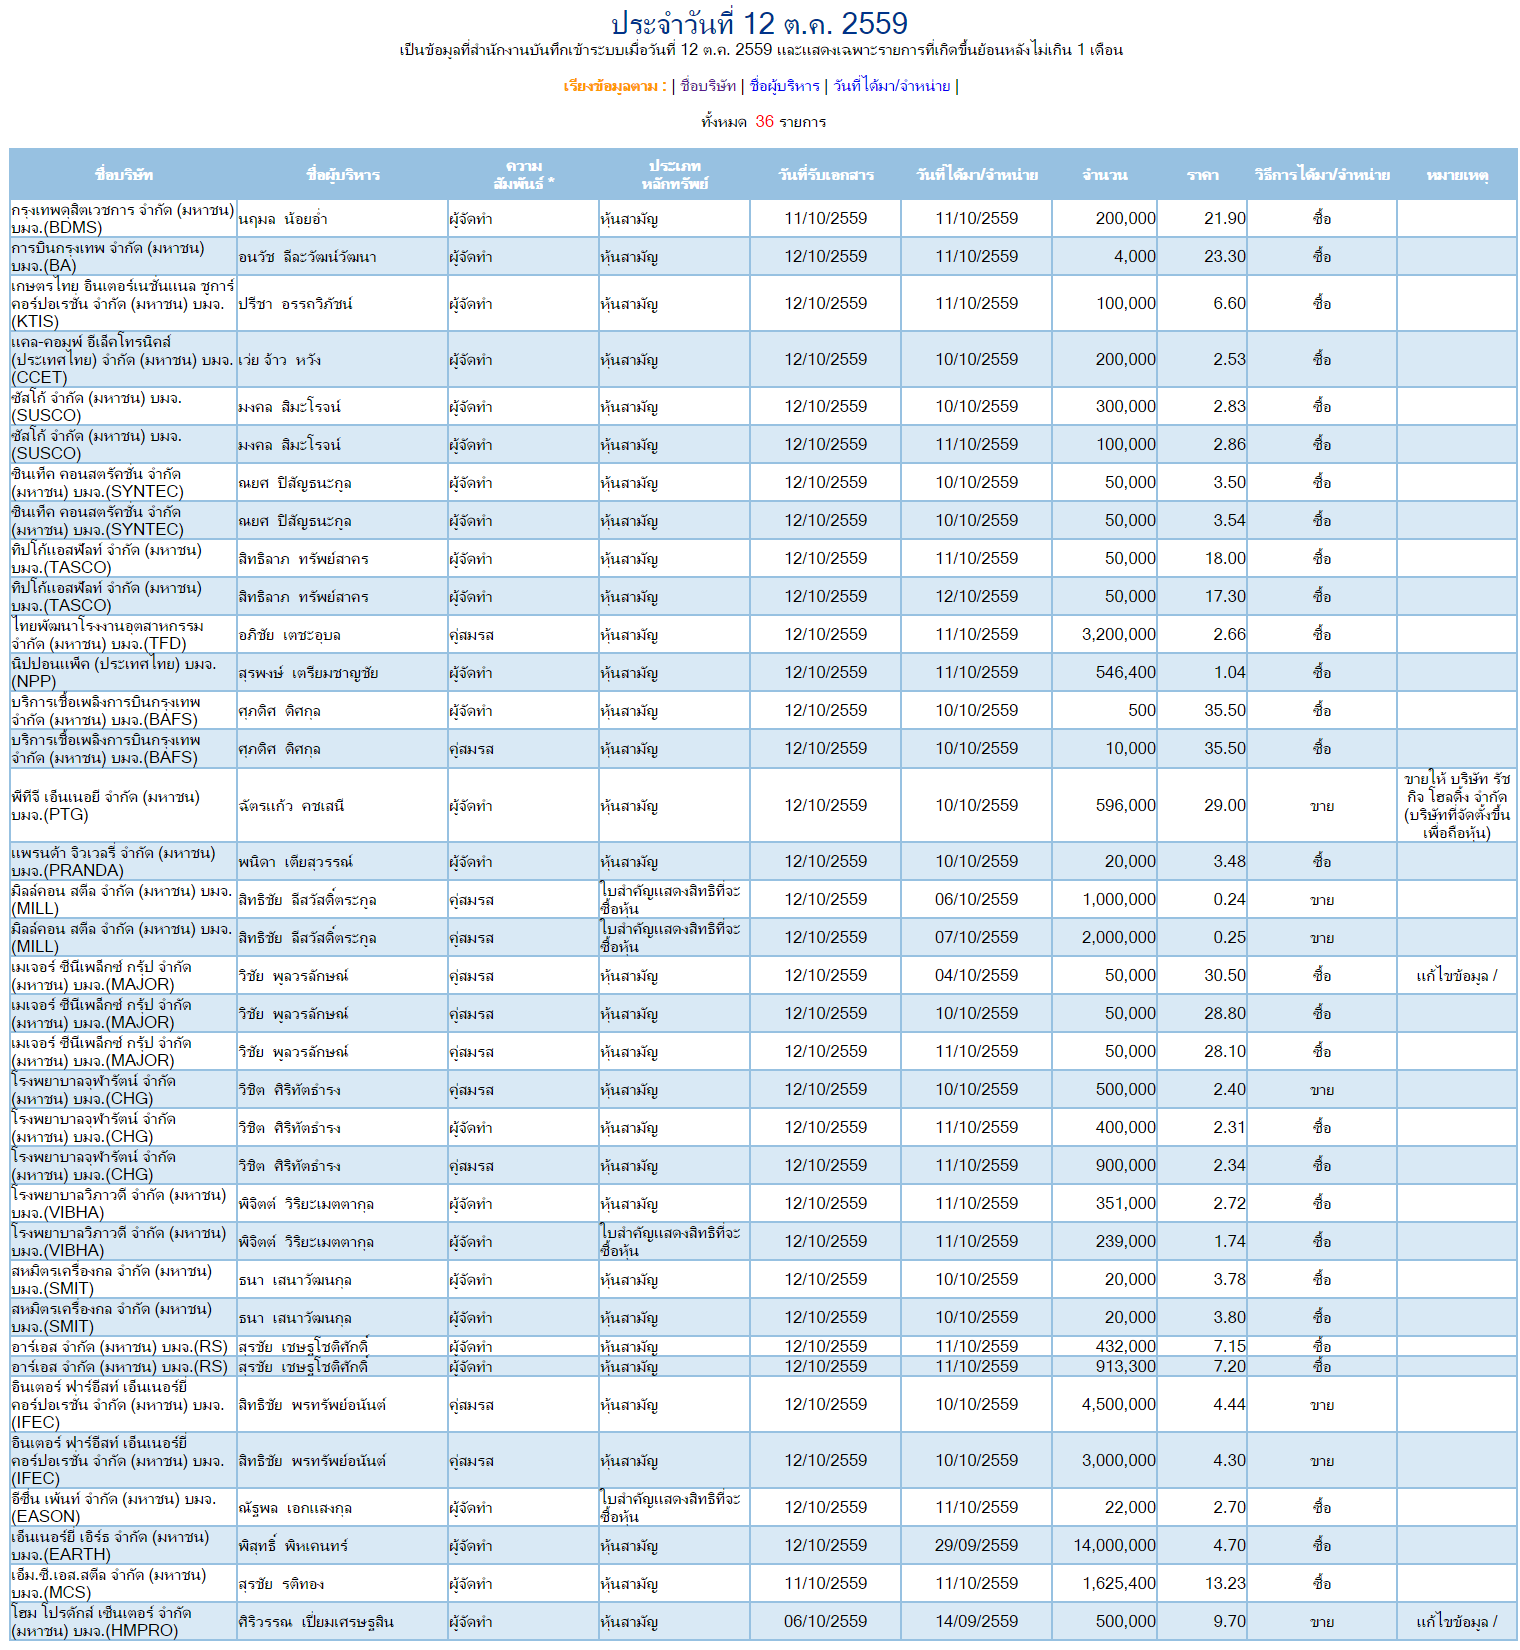Click executive name สุรชัย รติทอง
This screenshot has width=1520, height=1650.
[x=281, y=1584]
